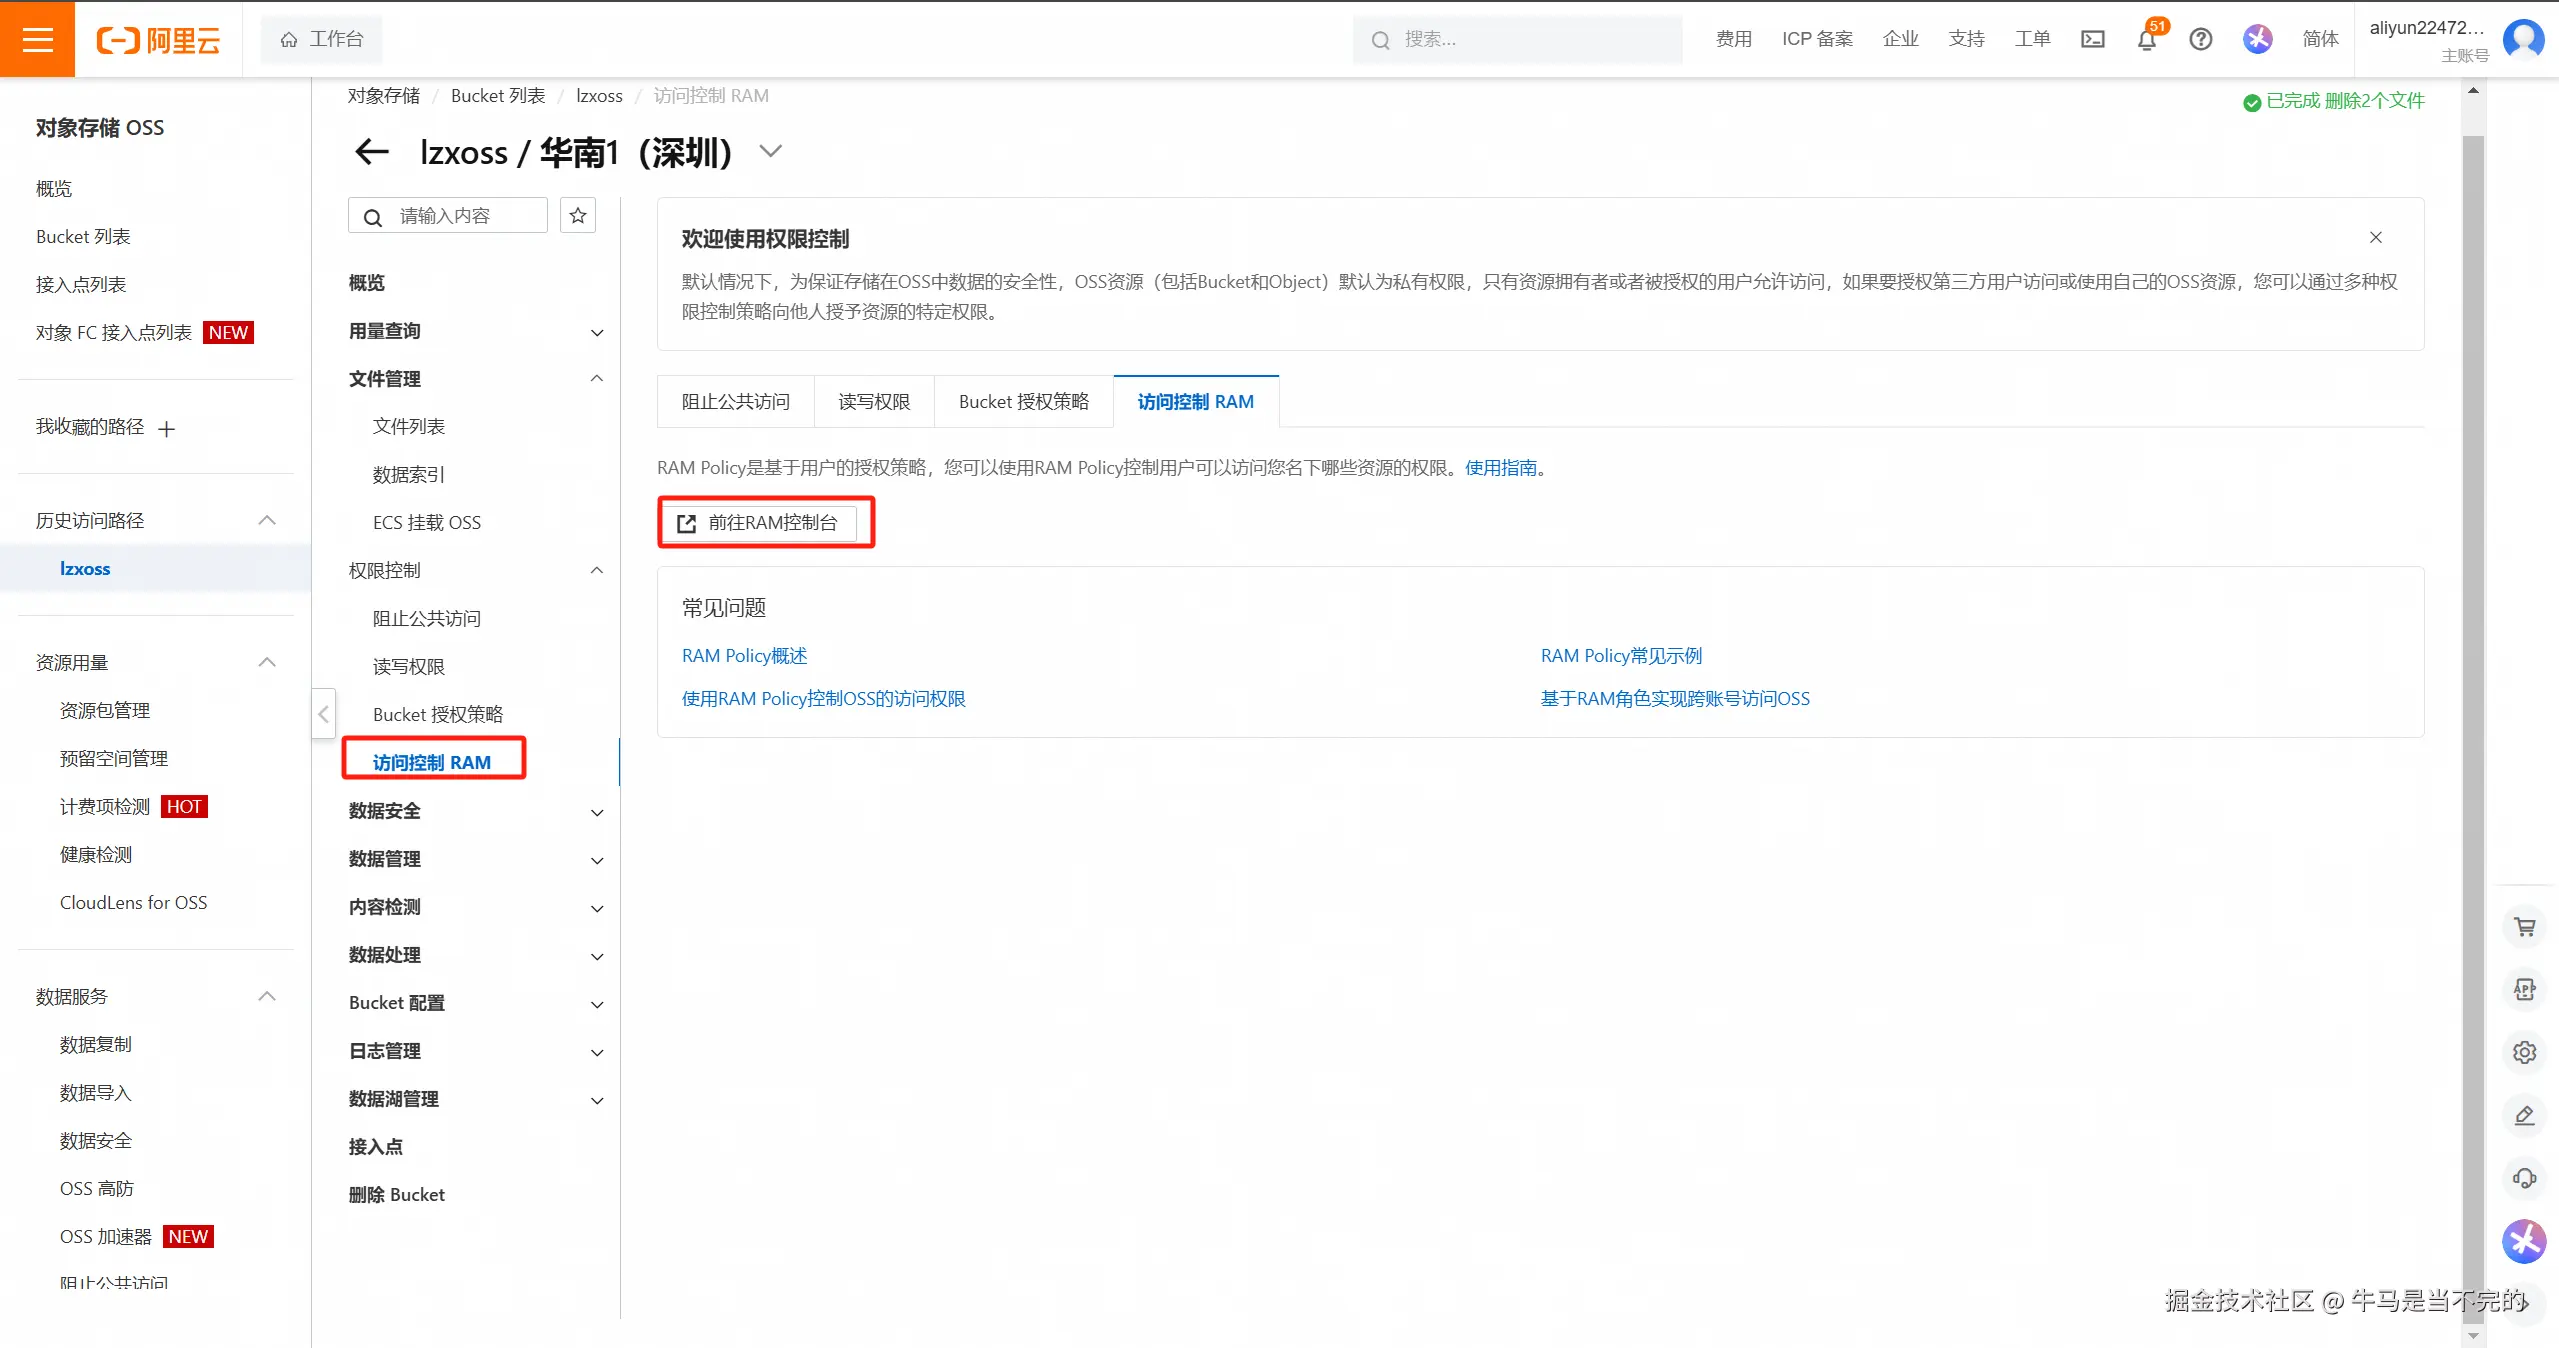The width and height of the screenshot is (2559, 1348).
Task: Close the welcome permission control banner
Action: 2376,237
